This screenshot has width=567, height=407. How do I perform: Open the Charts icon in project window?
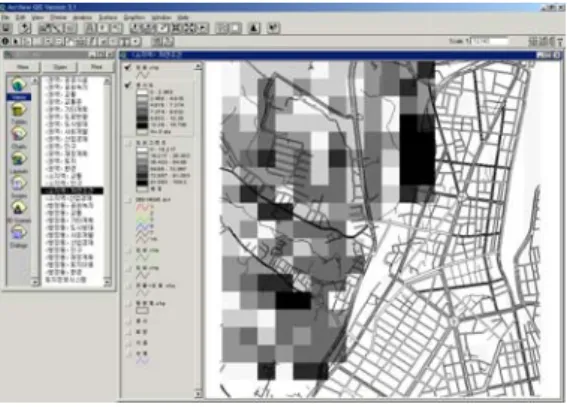(18, 138)
